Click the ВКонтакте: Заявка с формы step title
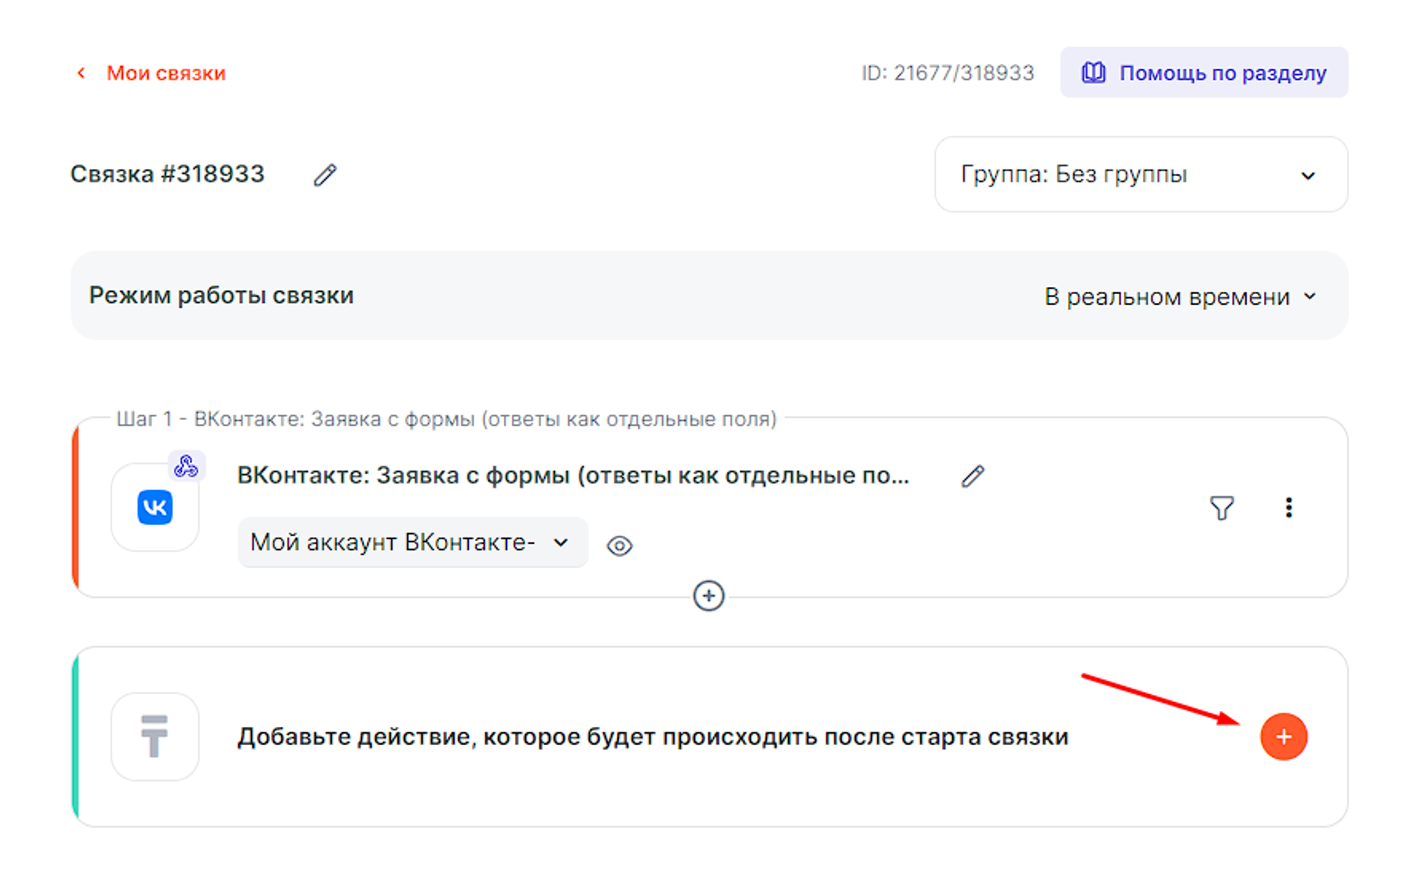1420x896 pixels. click(573, 476)
